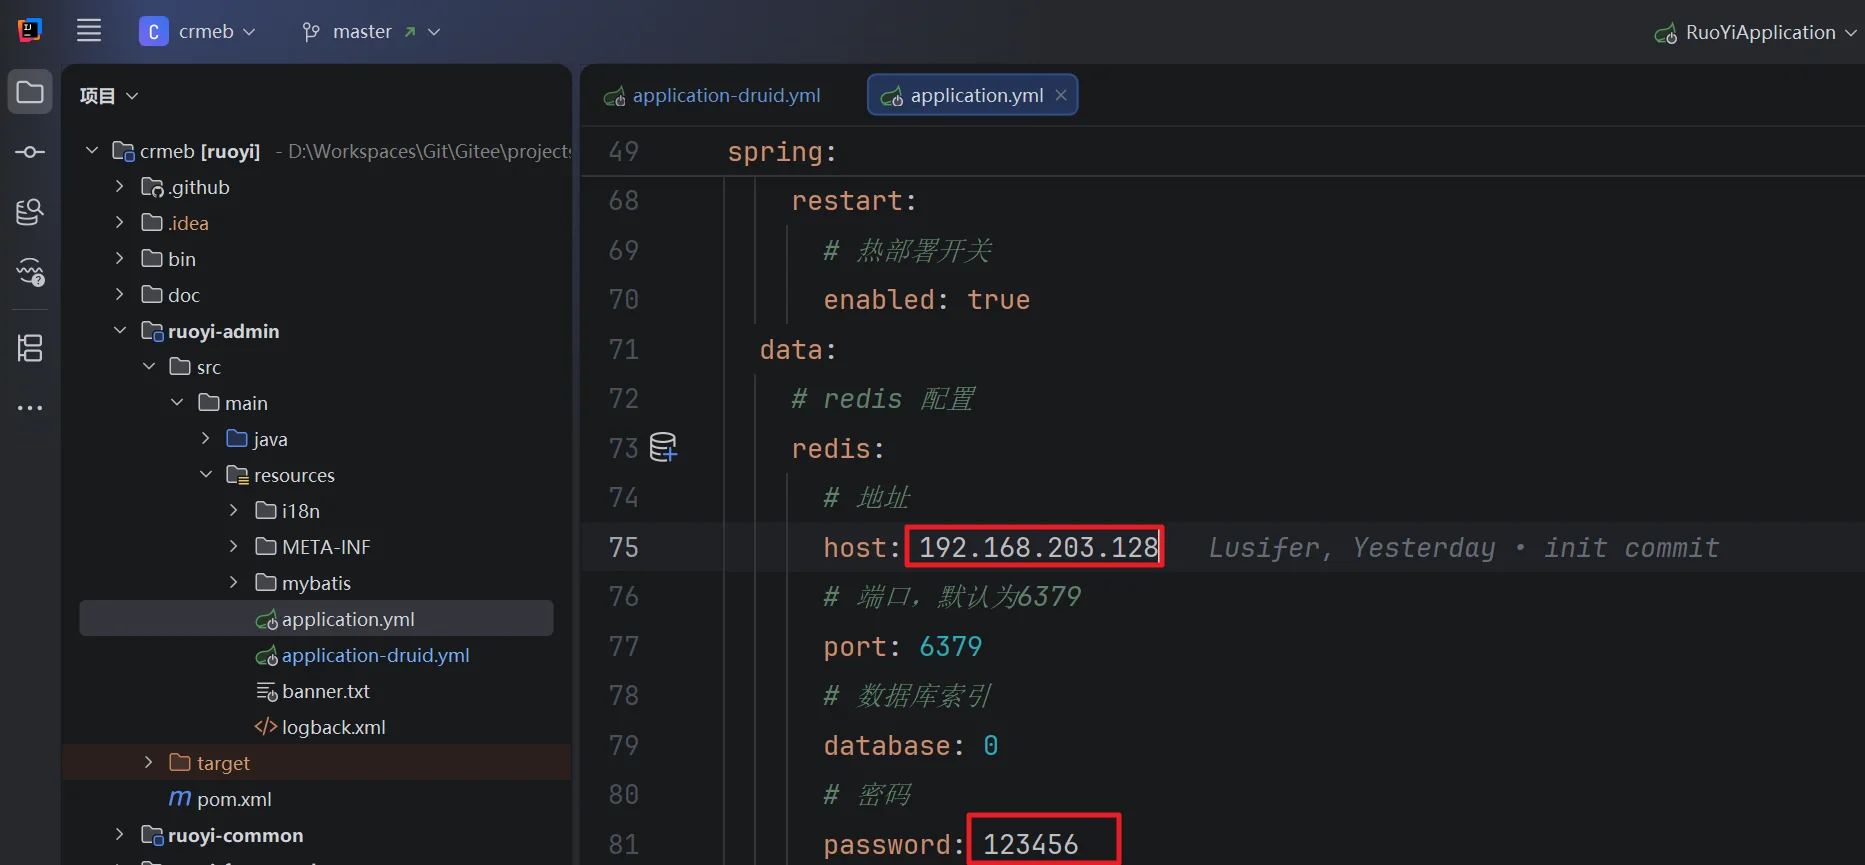Click the crmeb project badge icon
1865x865 pixels.
point(153,32)
